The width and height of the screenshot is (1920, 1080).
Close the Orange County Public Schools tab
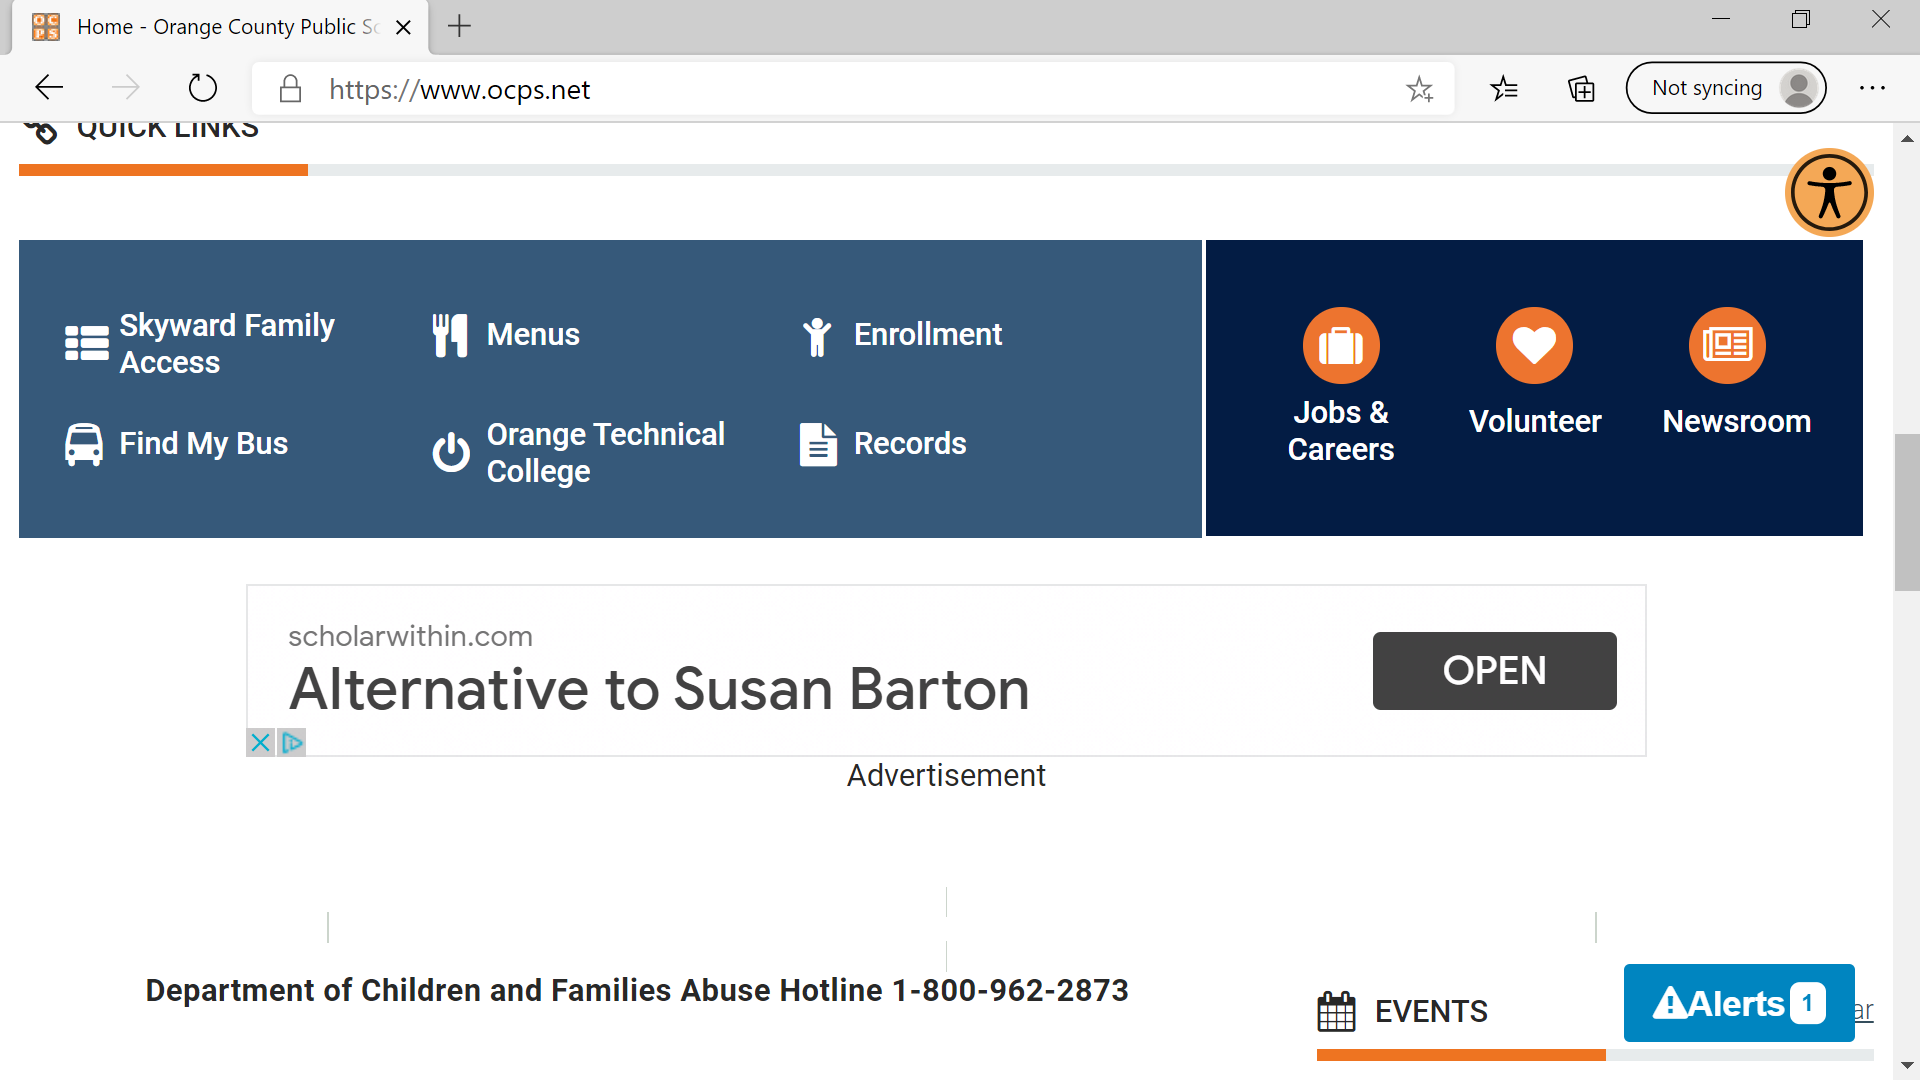(x=403, y=27)
